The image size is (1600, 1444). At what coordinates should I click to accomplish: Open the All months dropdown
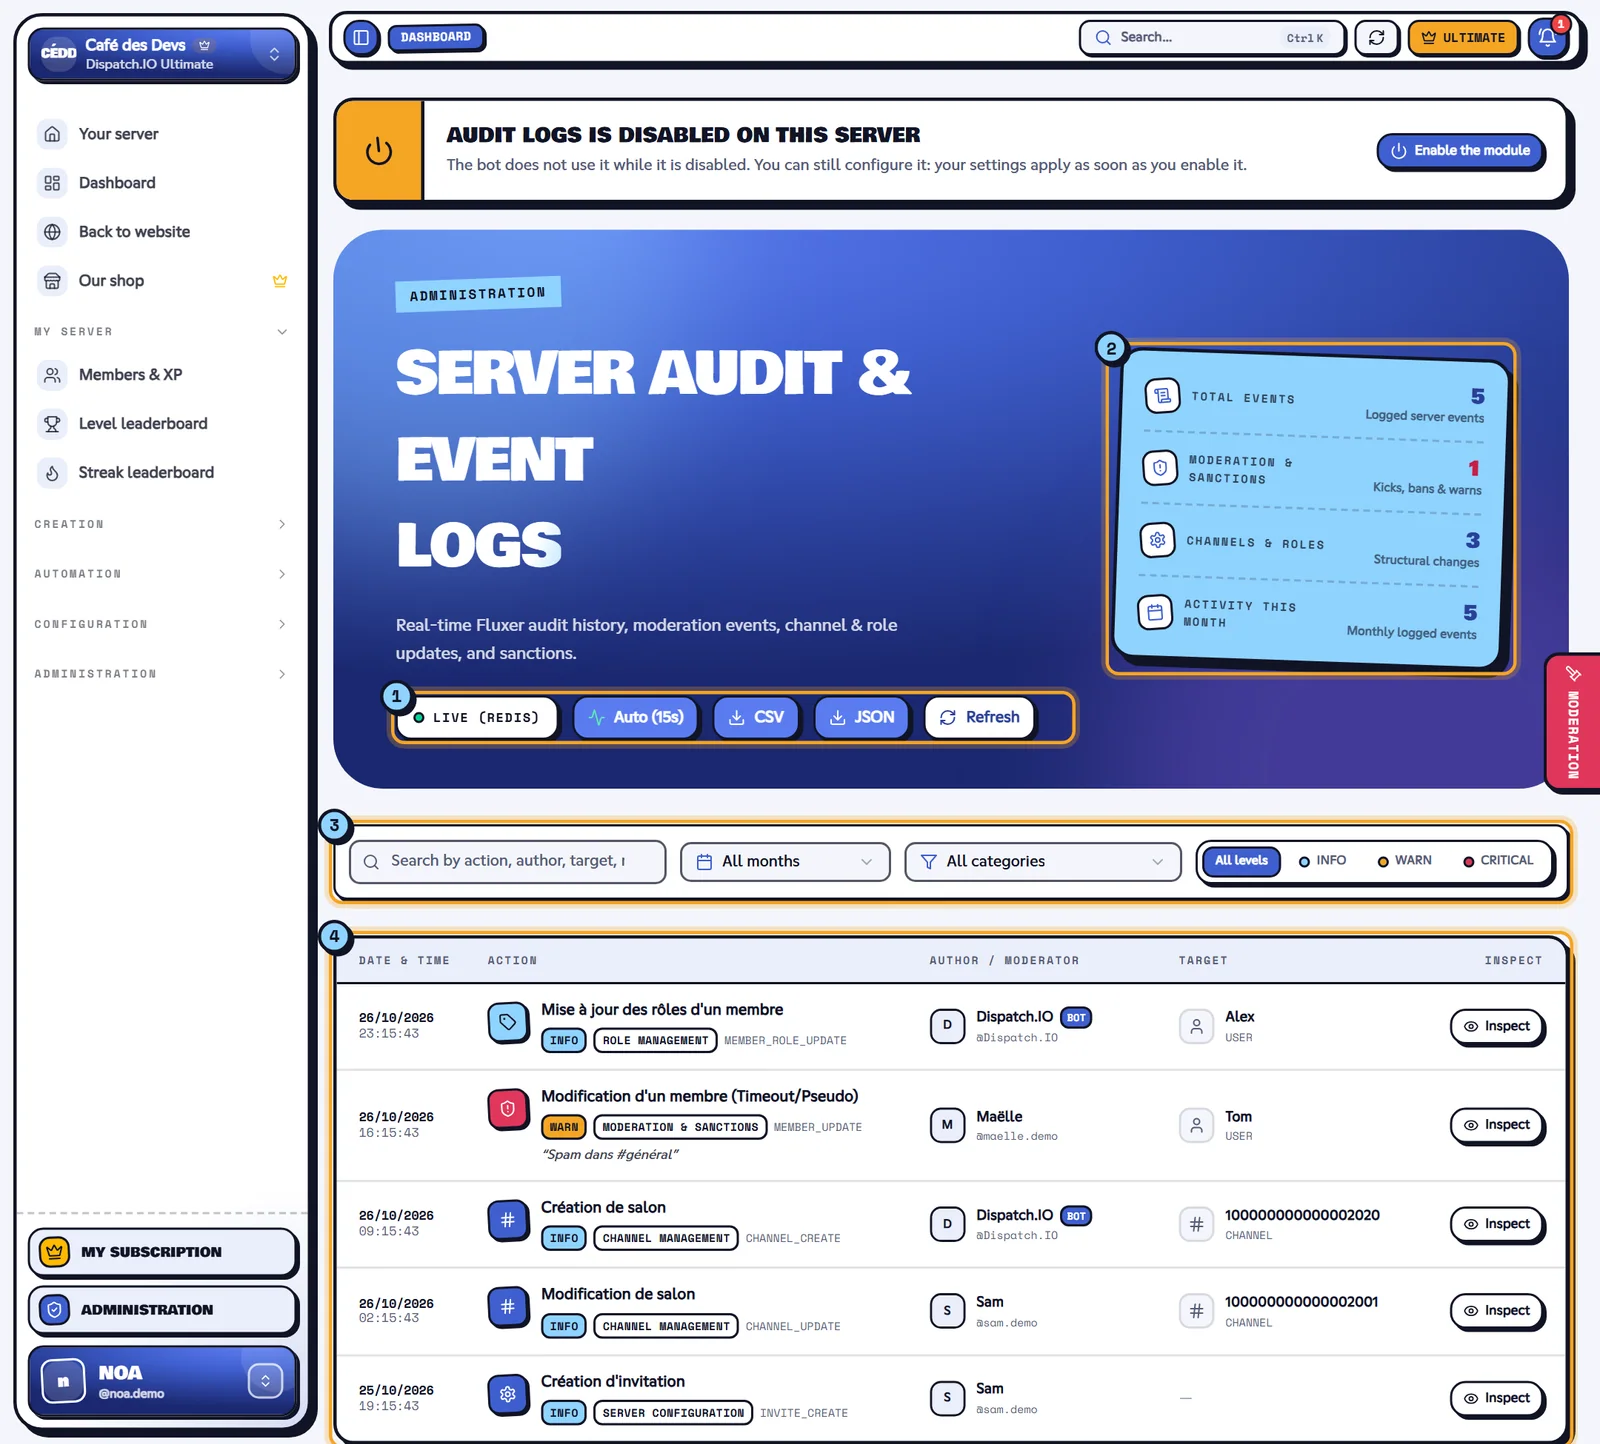tap(785, 861)
